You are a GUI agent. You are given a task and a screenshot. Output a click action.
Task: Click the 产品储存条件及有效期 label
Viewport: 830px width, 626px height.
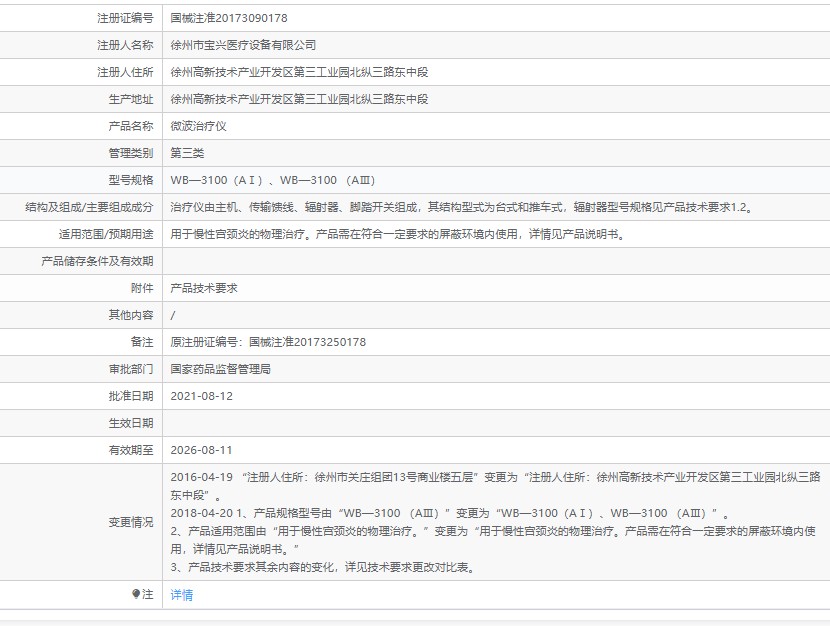97,261
